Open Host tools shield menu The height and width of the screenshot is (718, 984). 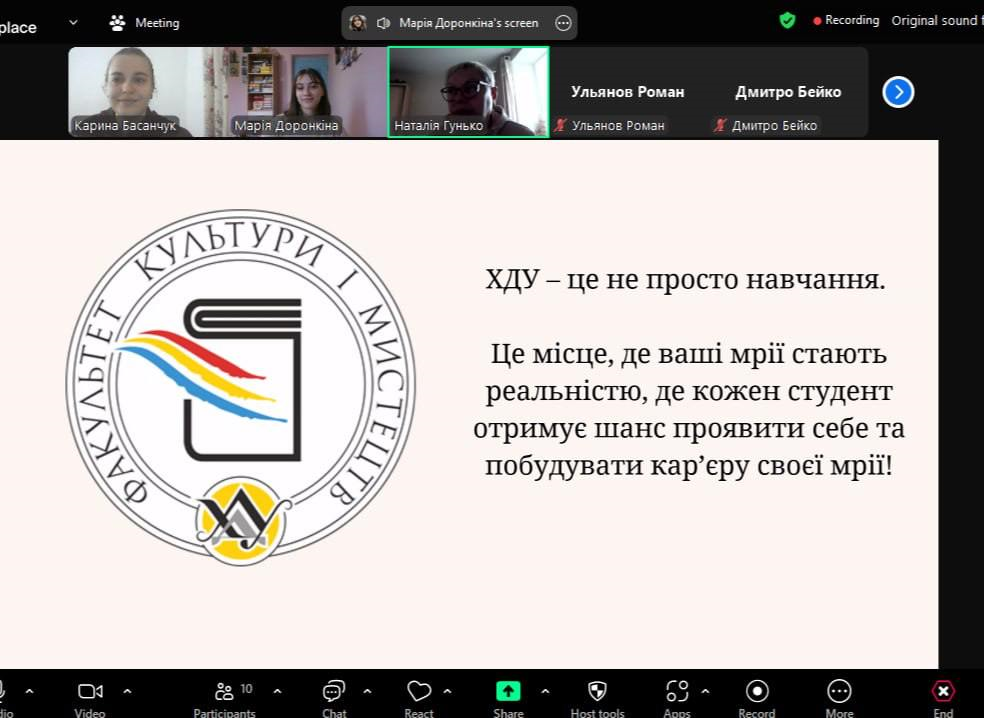click(597, 698)
